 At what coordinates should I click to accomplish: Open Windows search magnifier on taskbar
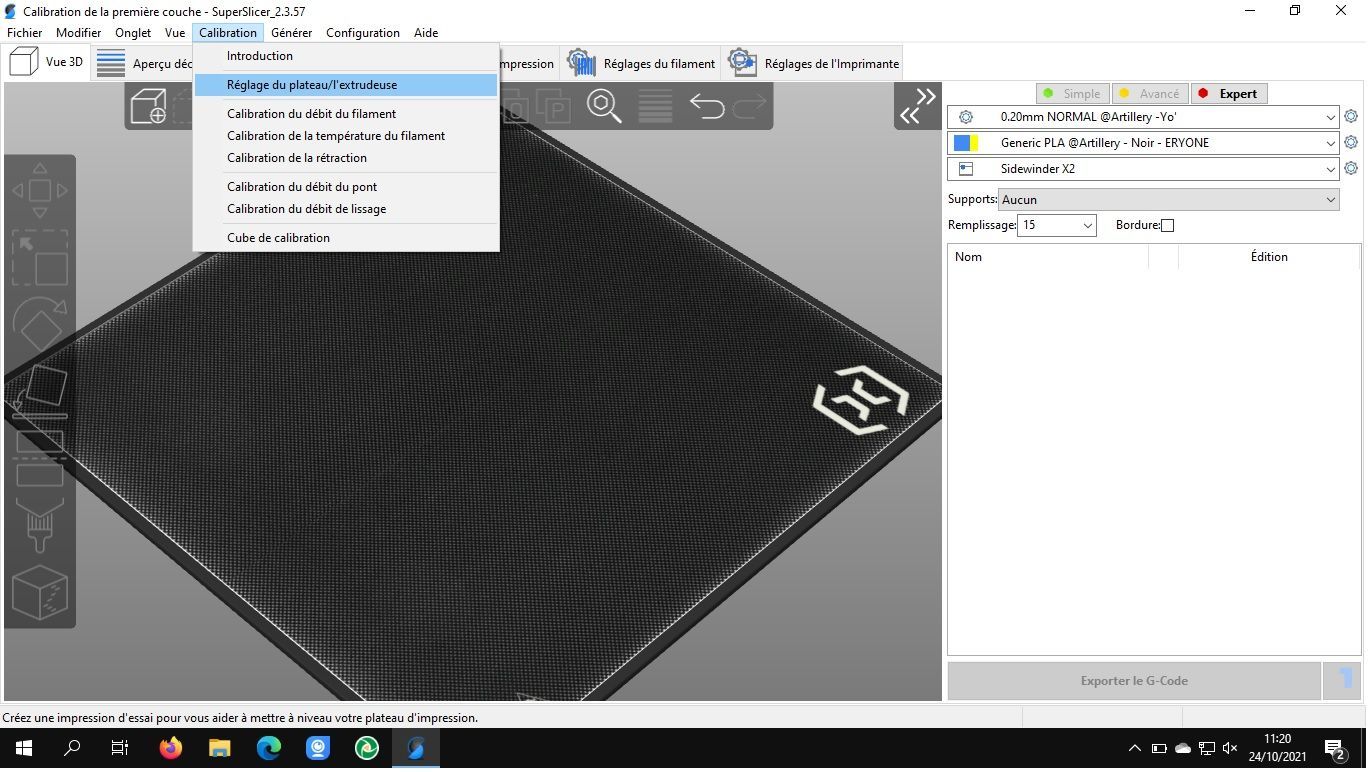[72, 748]
